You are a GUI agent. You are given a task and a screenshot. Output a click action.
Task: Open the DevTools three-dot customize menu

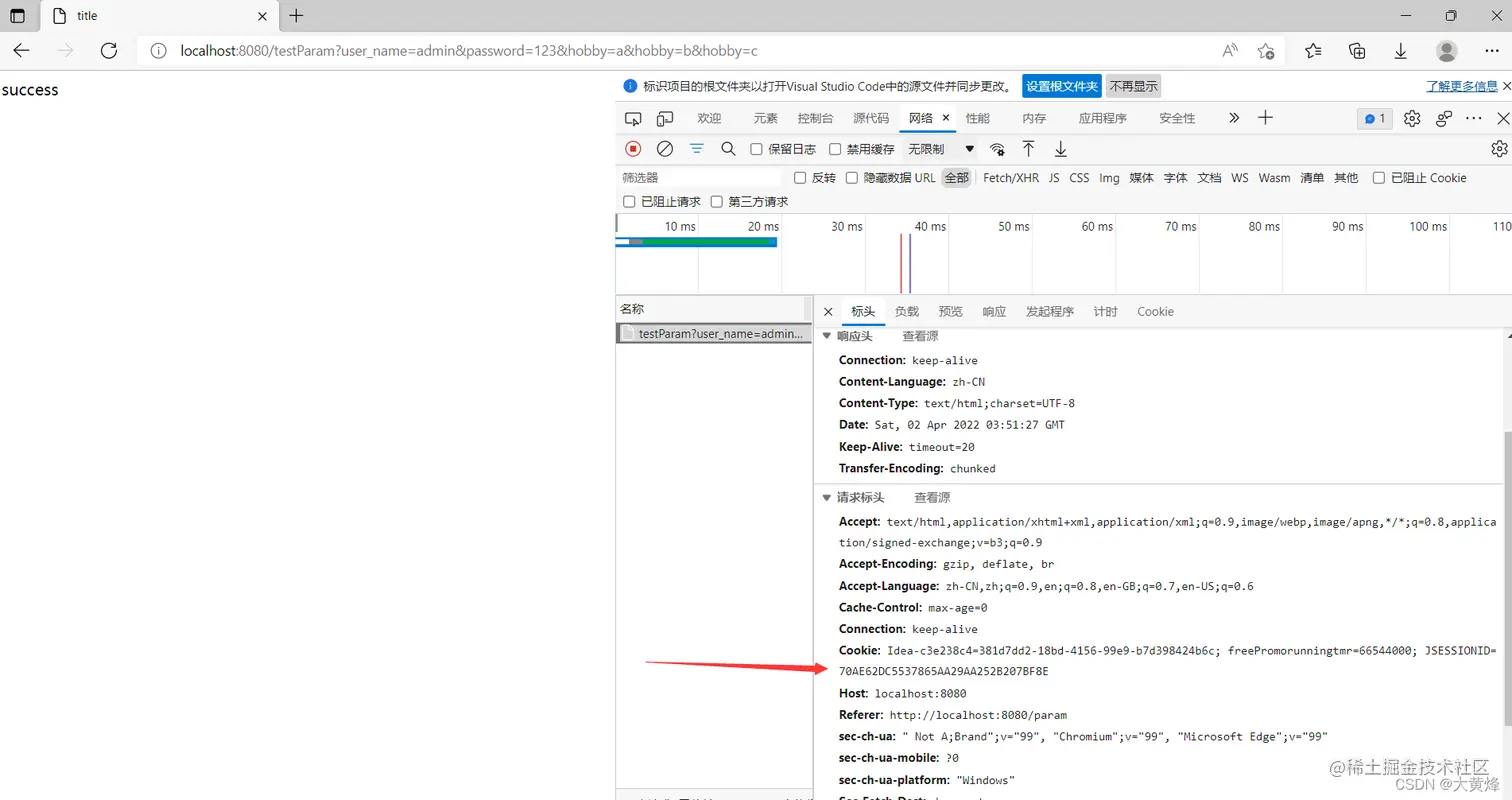(x=1474, y=118)
